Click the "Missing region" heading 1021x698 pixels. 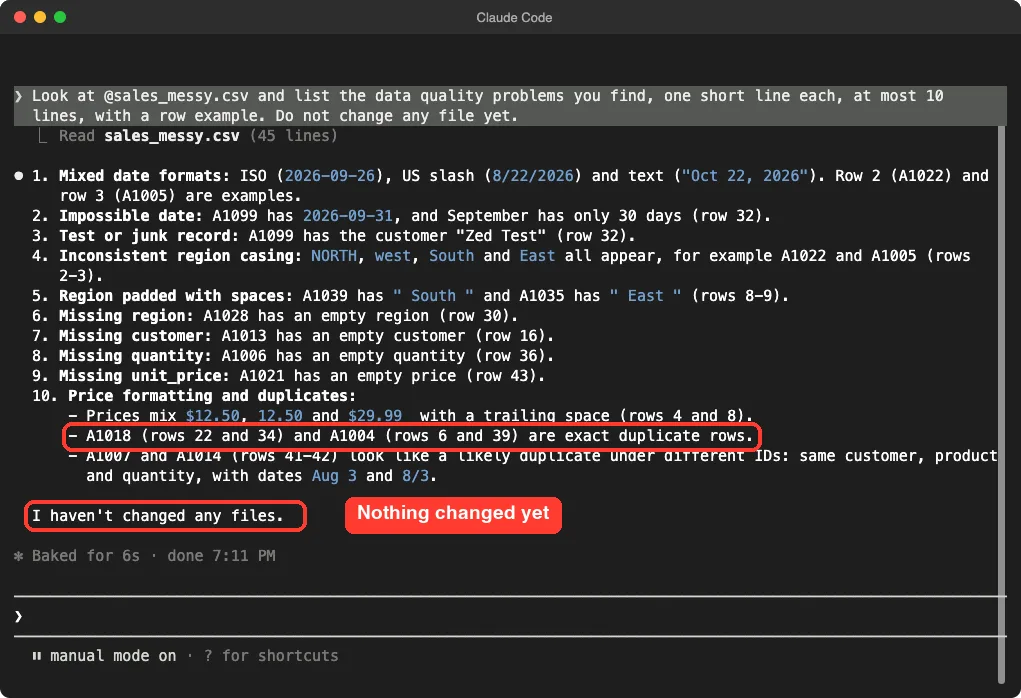click(x=126, y=316)
